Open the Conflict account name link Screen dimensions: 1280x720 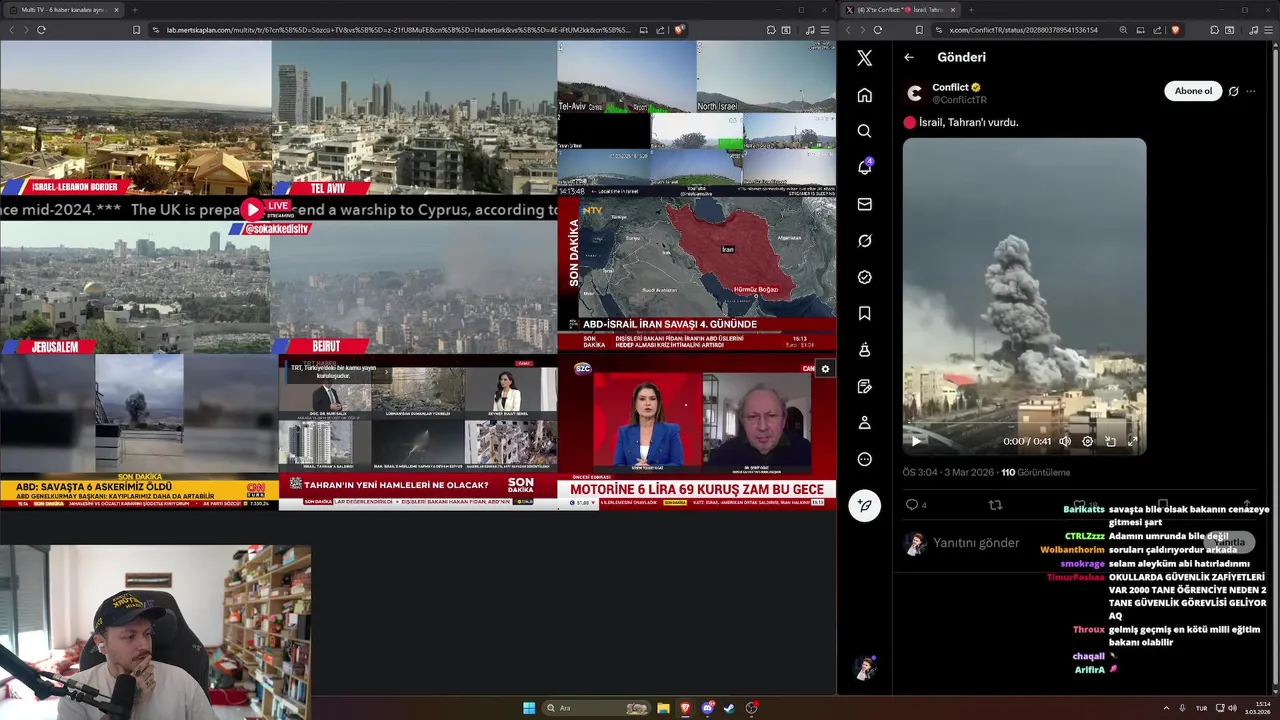(951, 87)
